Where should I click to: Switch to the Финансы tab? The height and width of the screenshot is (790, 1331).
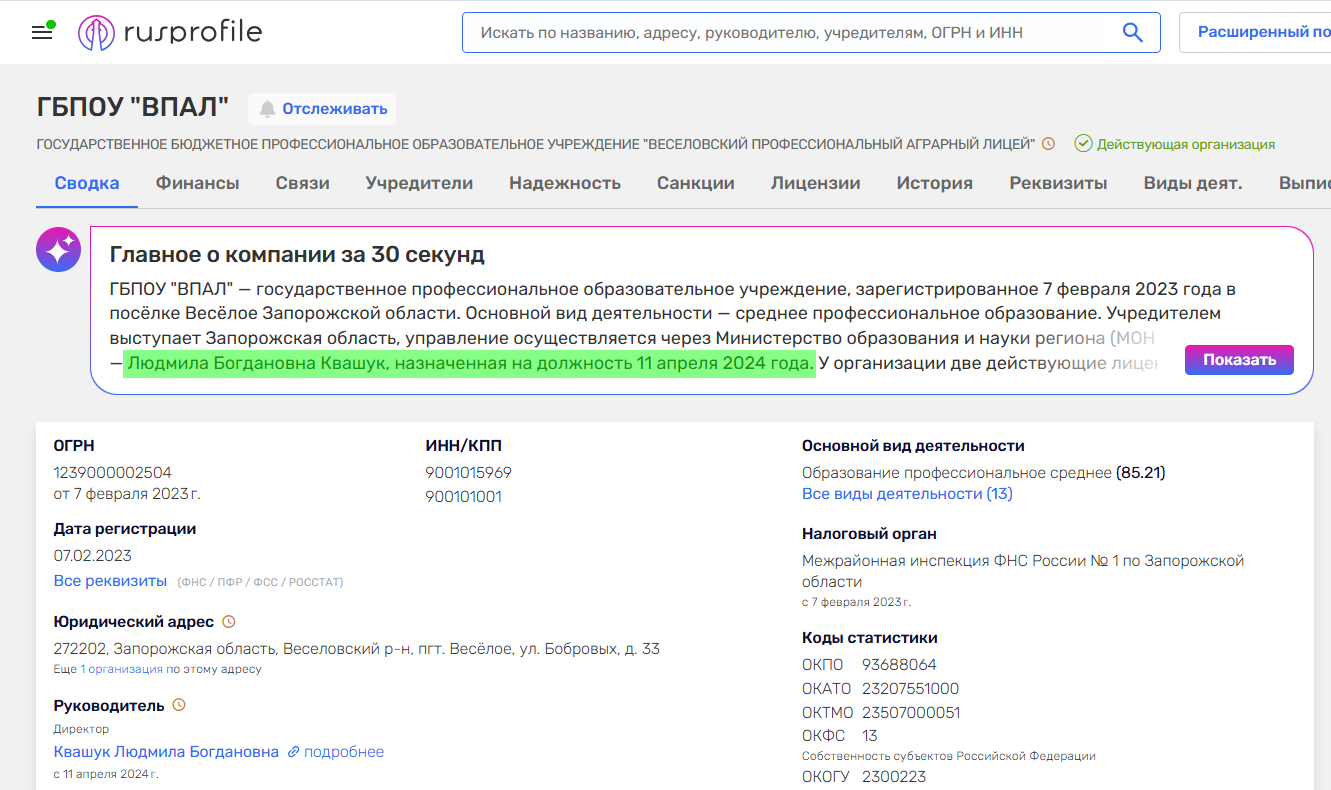pyautogui.click(x=197, y=183)
